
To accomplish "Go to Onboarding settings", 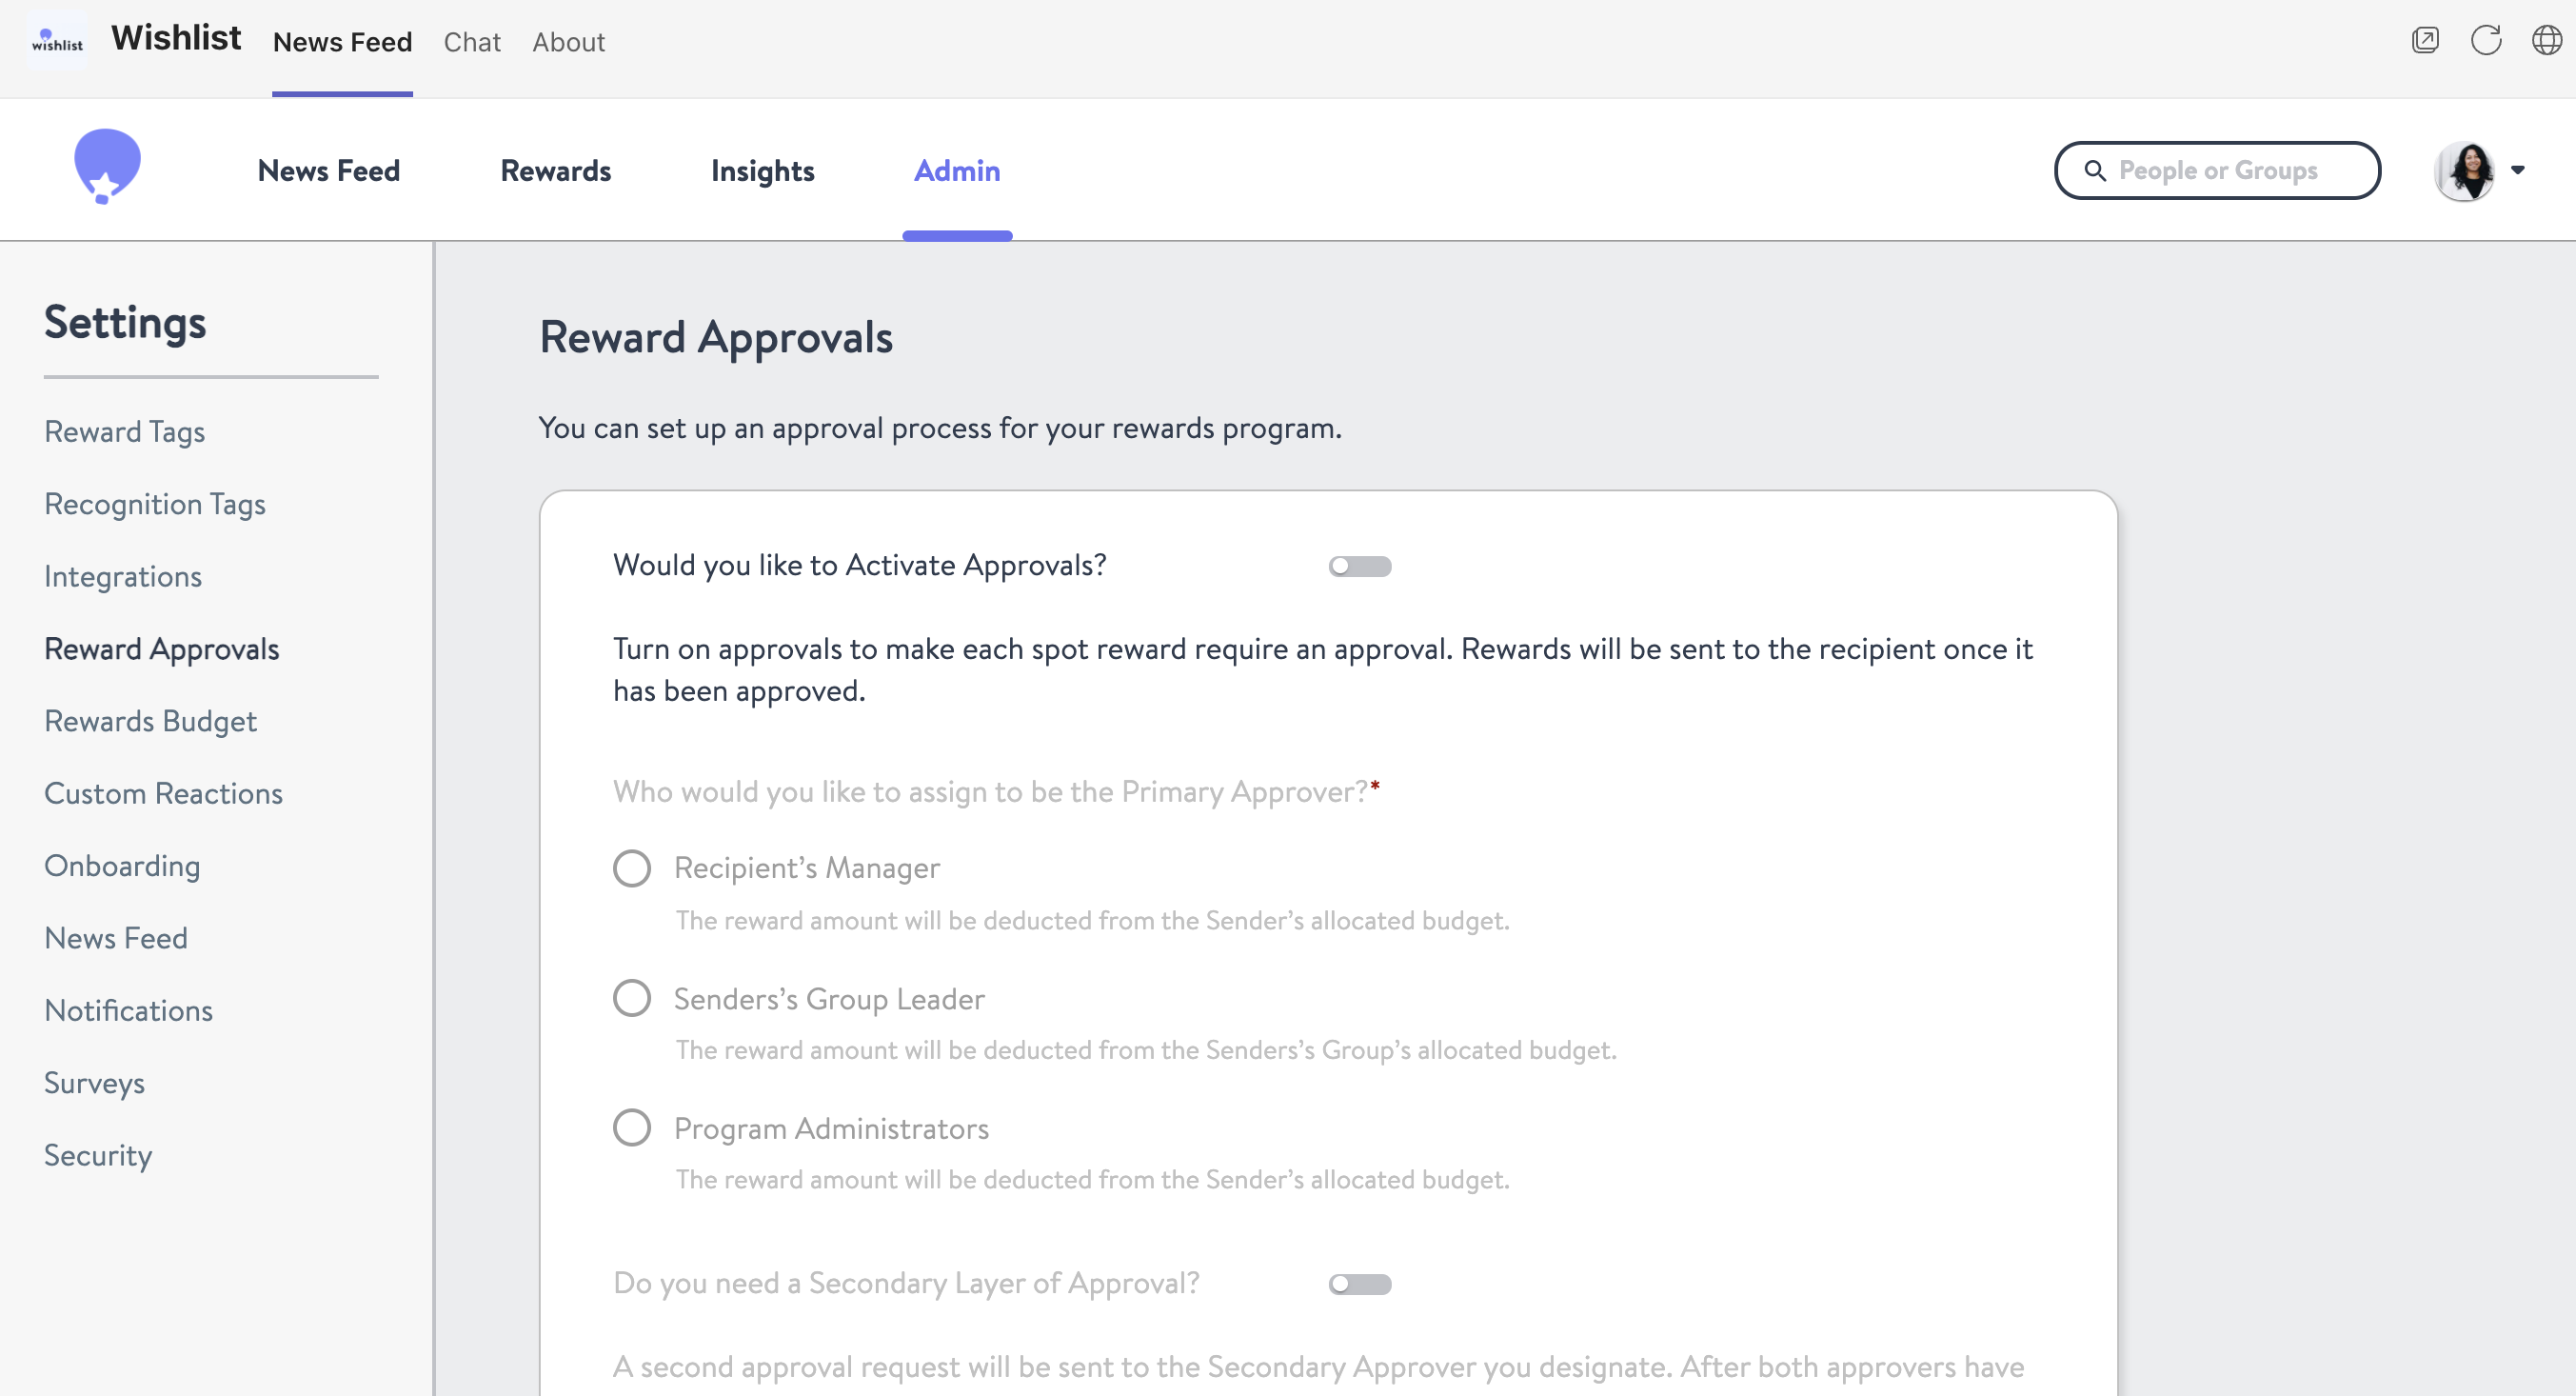I will coord(122,866).
